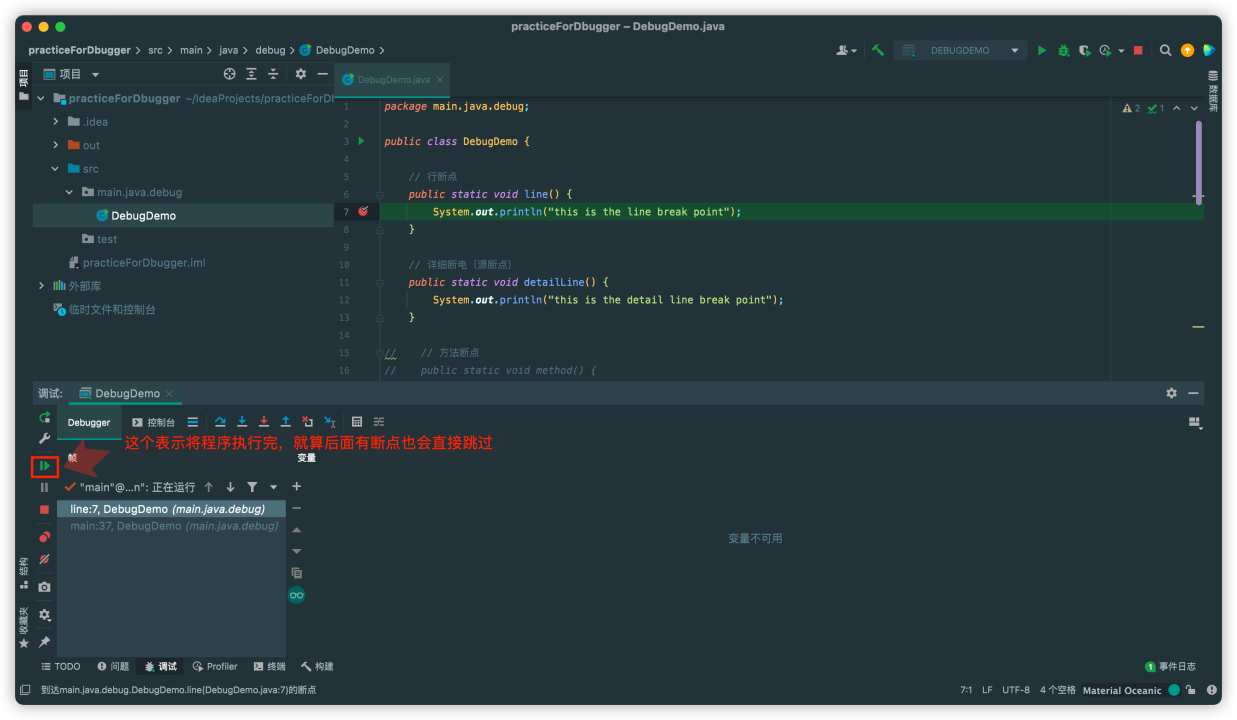The image size is (1237, 720).
Task: Expand the 外部库 node
Action: (41, 286)
